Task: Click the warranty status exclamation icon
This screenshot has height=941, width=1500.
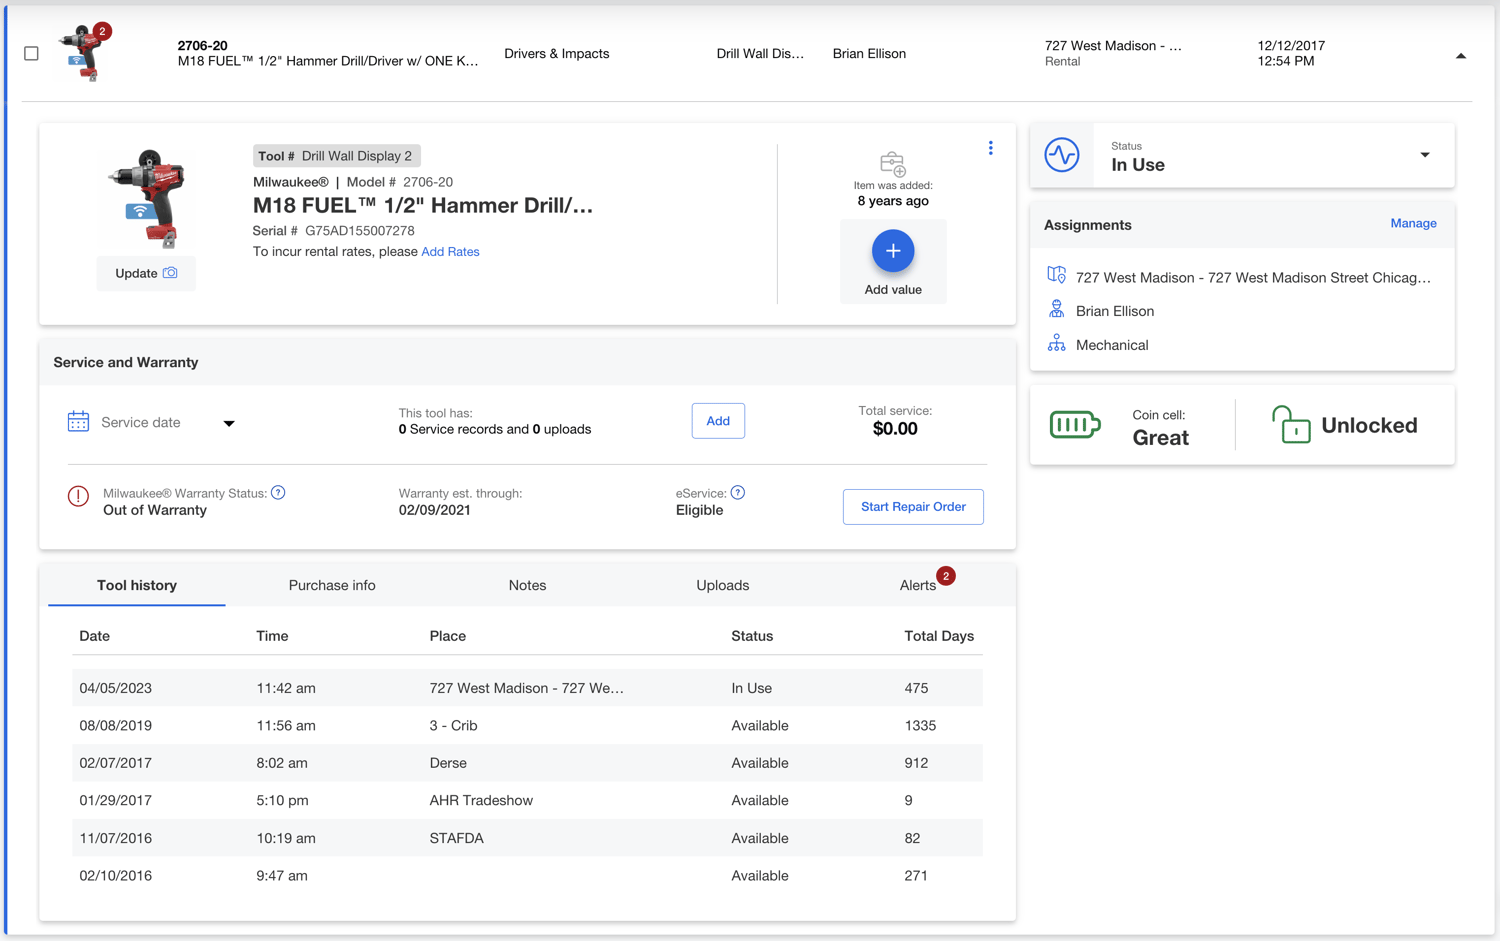Action: 78,496
